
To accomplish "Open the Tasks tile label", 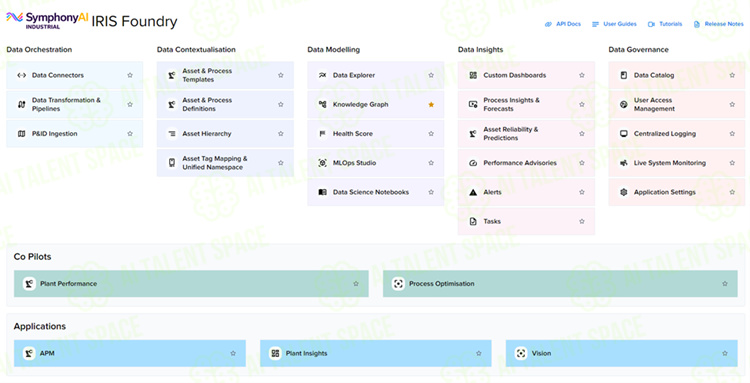I will [492, 221].
